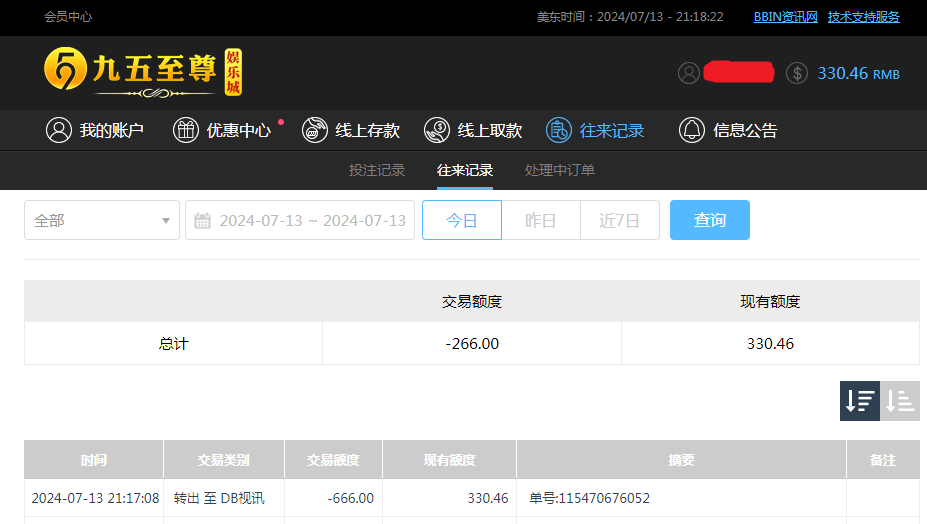Click the online deposit piggy bank icon
Image resolution: width=927 pixels, height=524 pixels.
(x=315, y=130)
